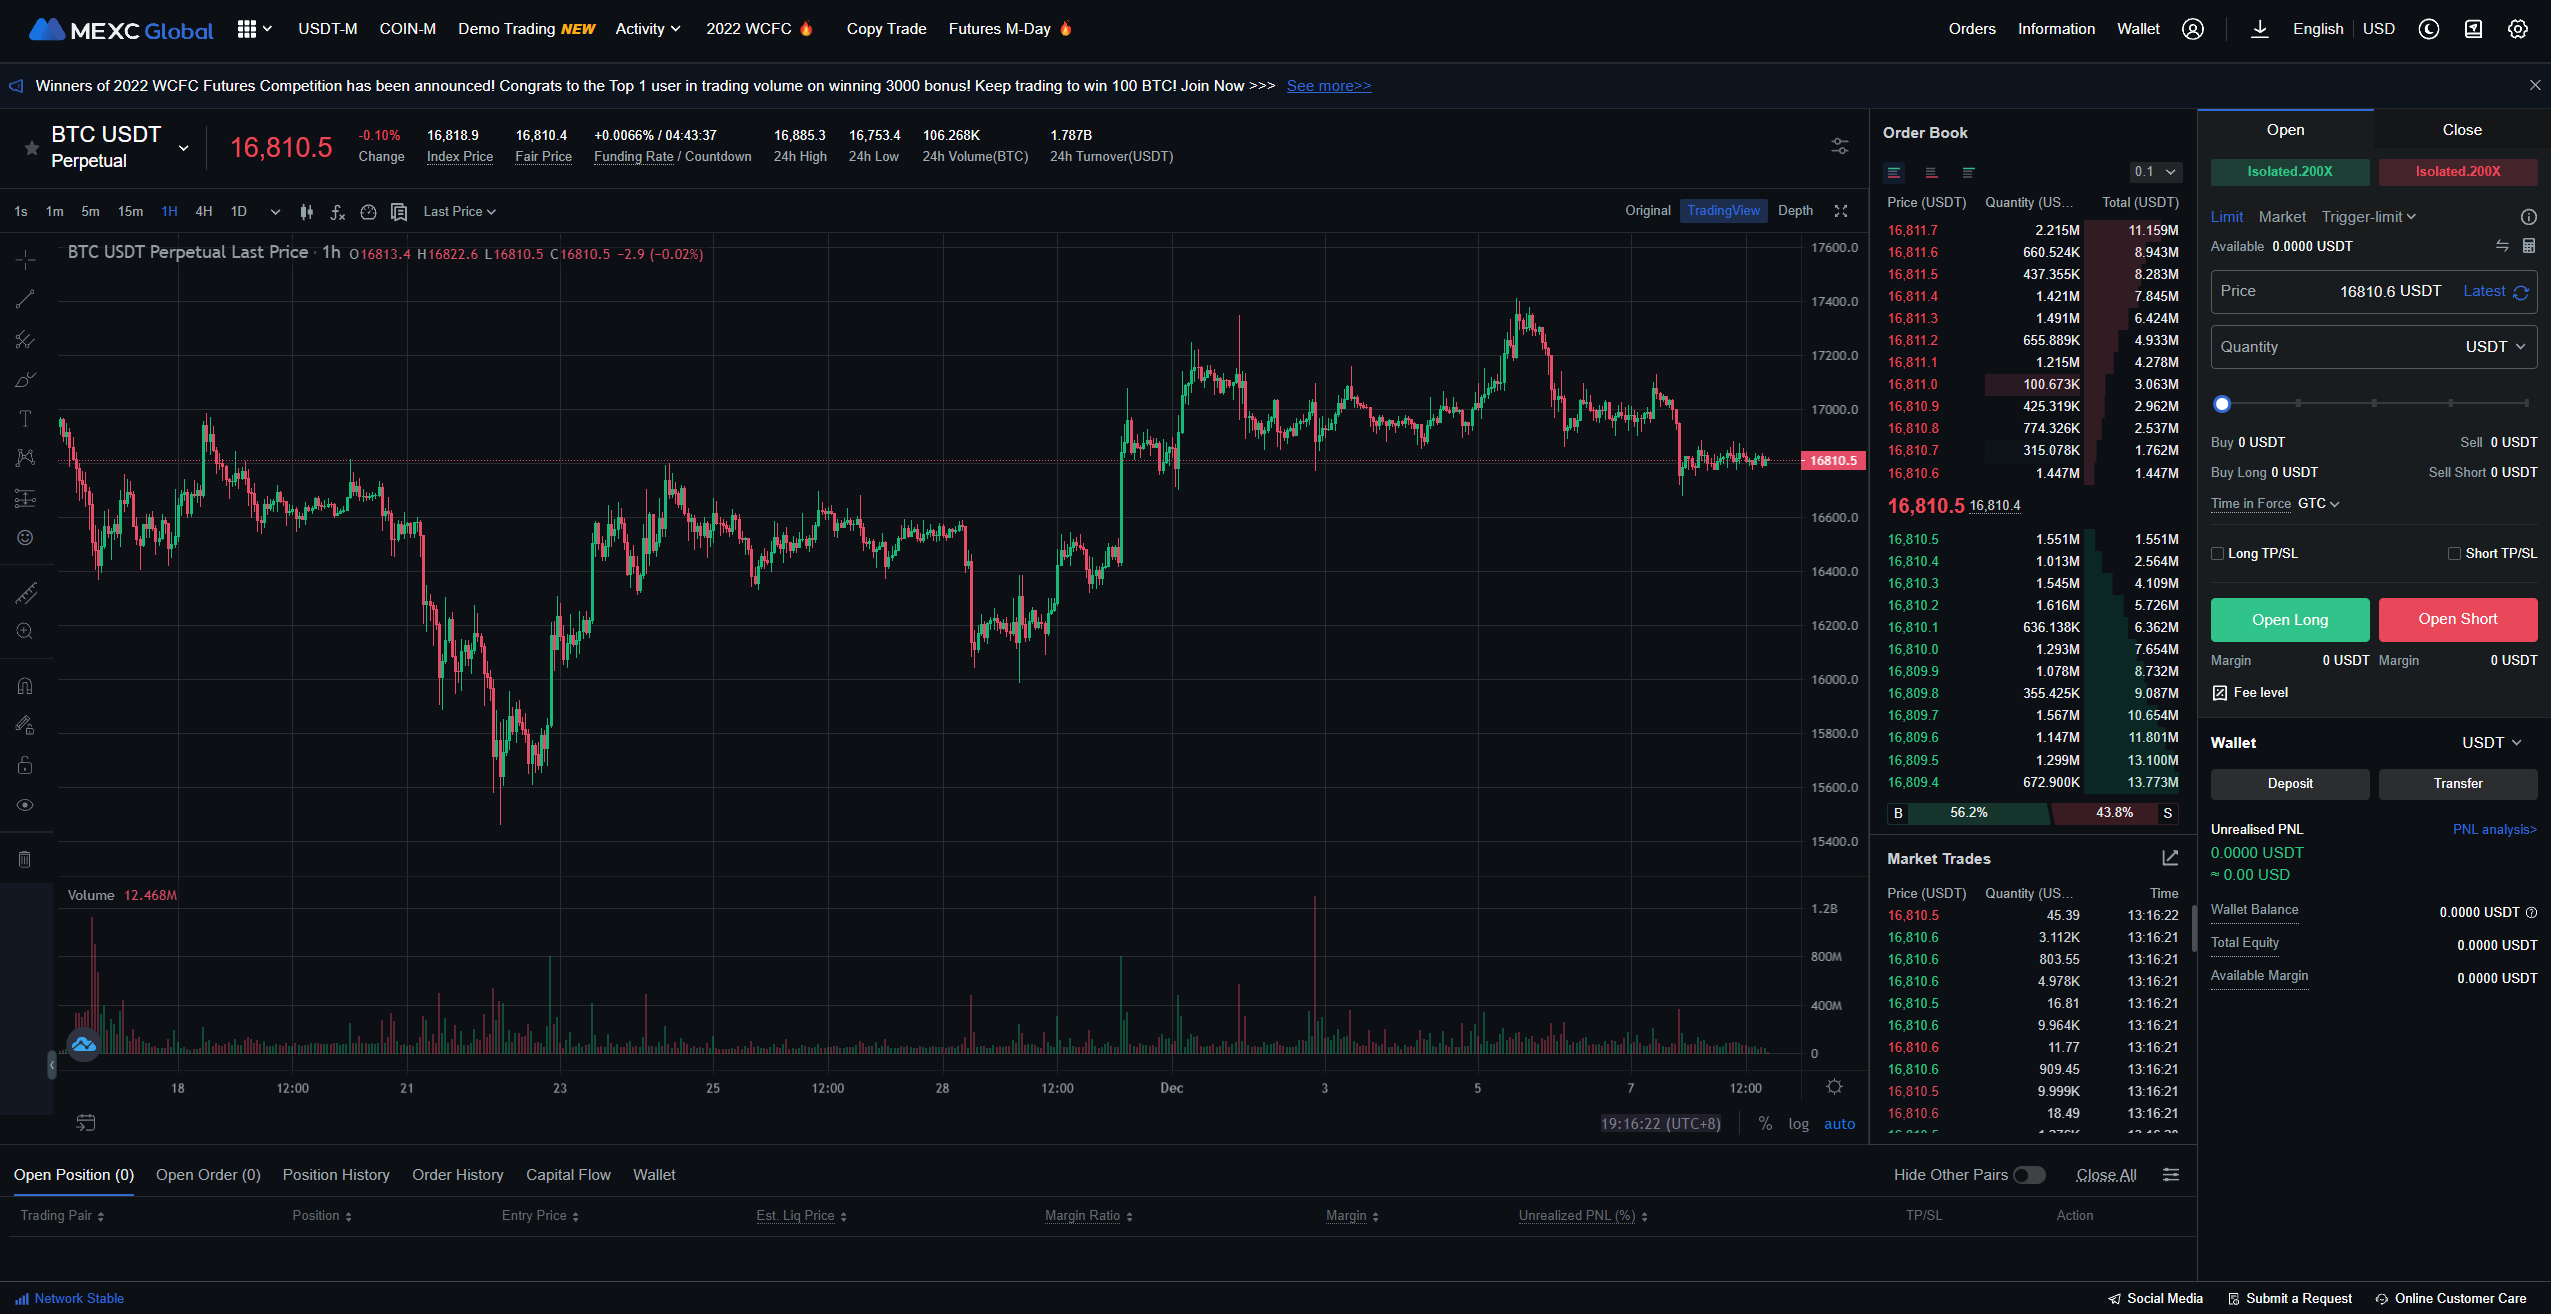Open the settings gear in header
2551x1314 pixels.
(x=2518, y=29)
